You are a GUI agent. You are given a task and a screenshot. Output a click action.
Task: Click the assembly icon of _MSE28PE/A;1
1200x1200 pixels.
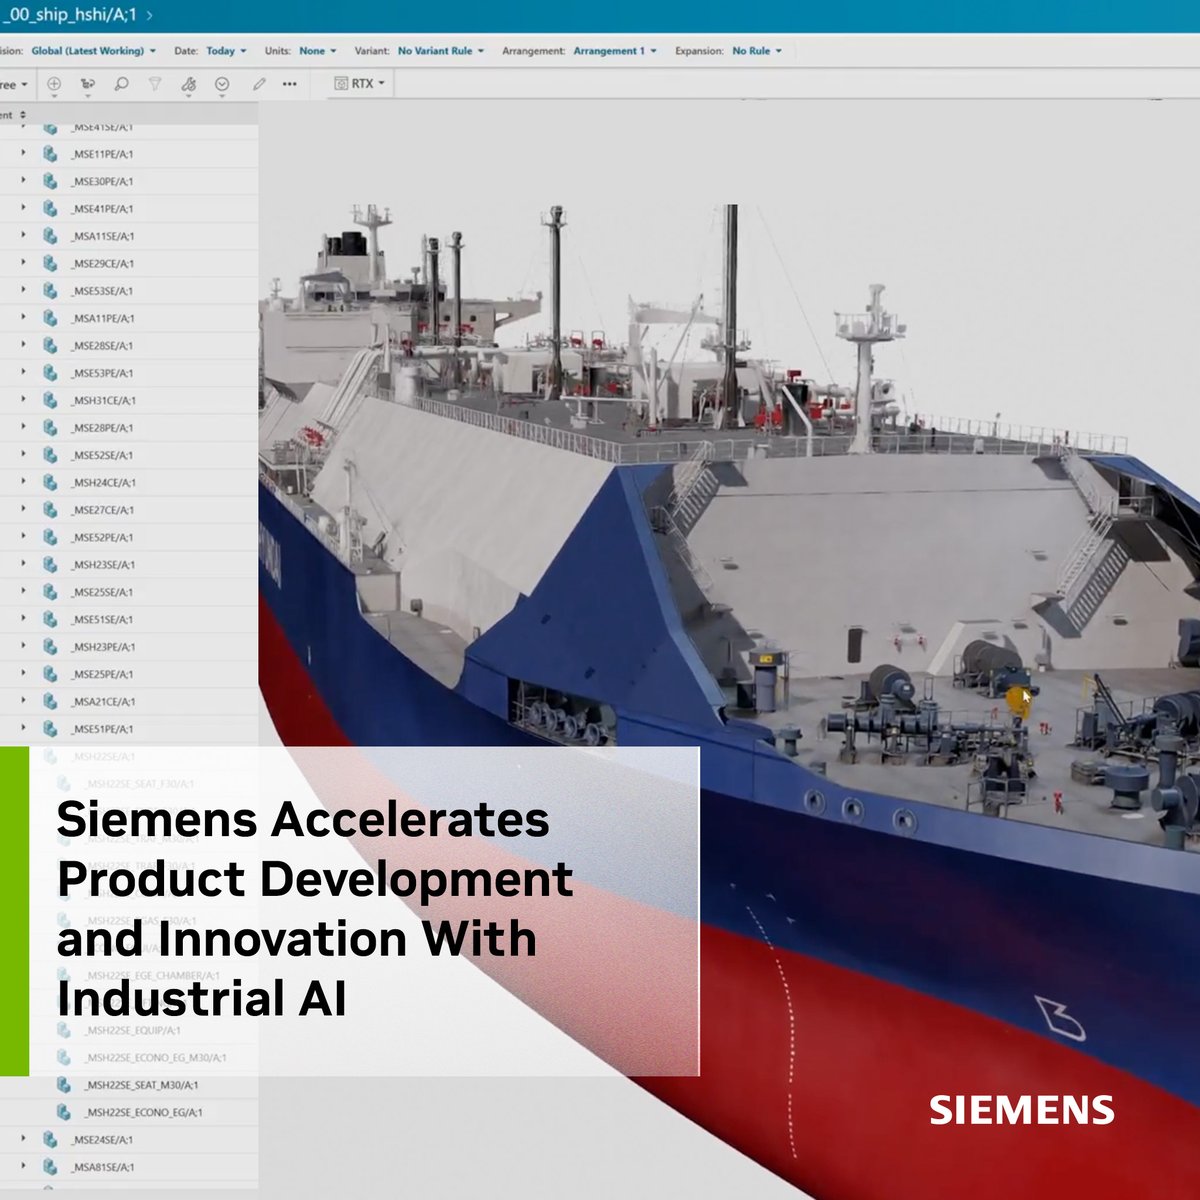(x=49, y=428)
